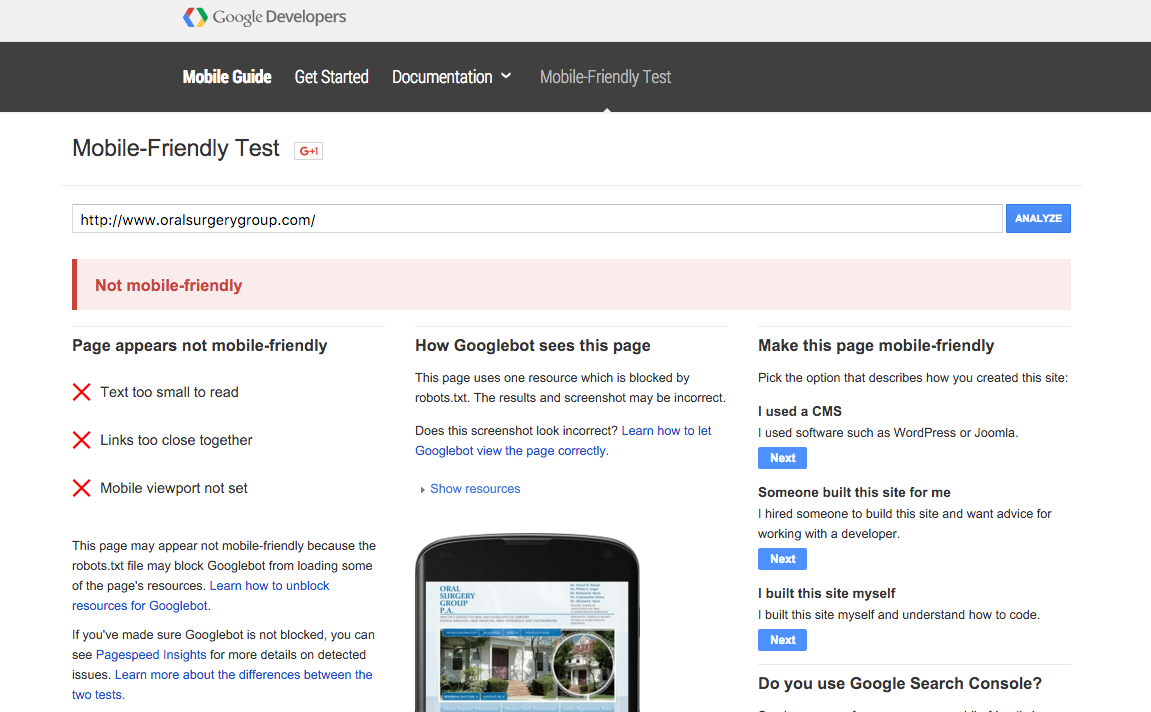Click the red X beside "Links too close together"
This screenshot has width=1151, height=712.
(81, 440)
